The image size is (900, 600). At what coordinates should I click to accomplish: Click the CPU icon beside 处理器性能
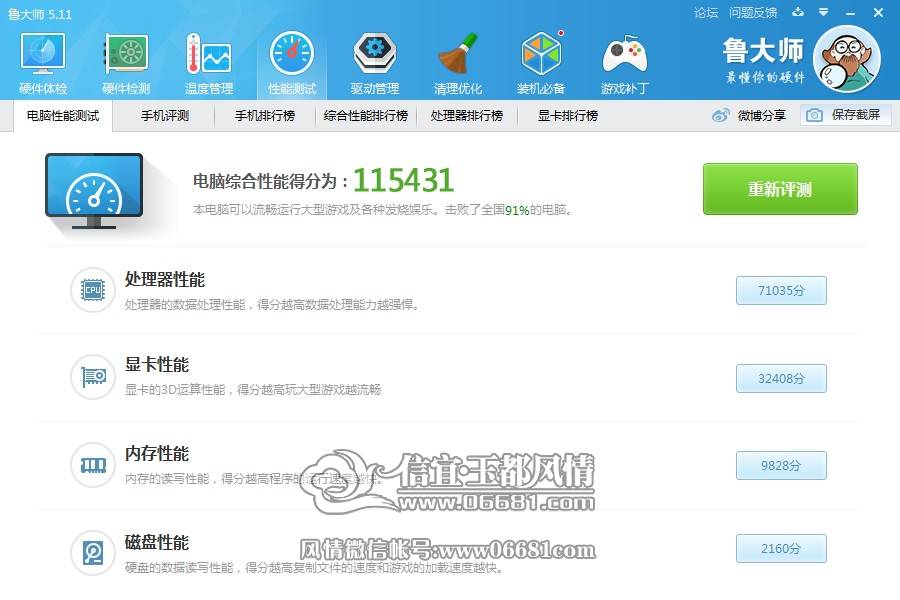[x=93, y=290]
